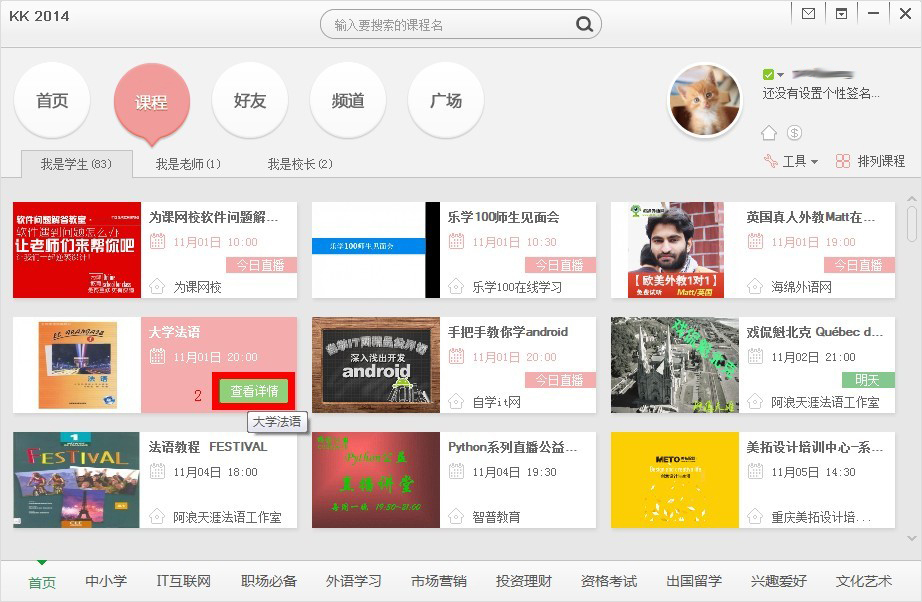Open the 广场 navigation bubble
This screenshot has height=602, width=922.
click(x=446, y=101)
